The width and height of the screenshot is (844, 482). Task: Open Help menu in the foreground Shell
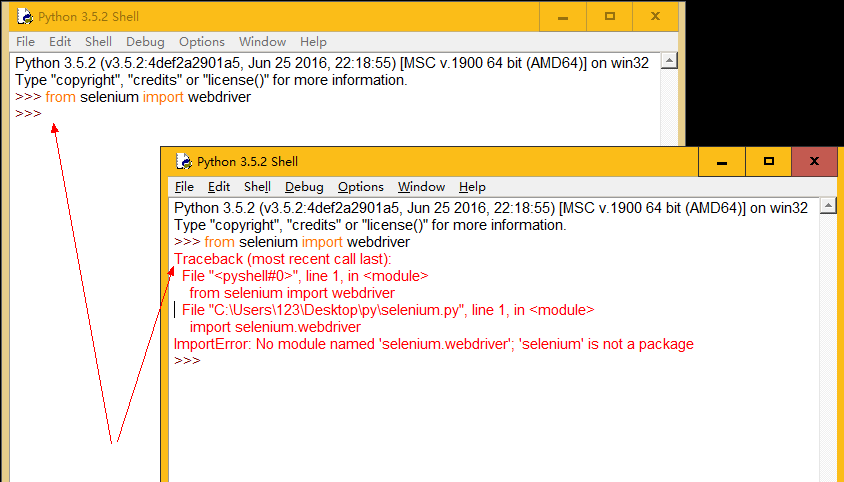pos(472,187)
